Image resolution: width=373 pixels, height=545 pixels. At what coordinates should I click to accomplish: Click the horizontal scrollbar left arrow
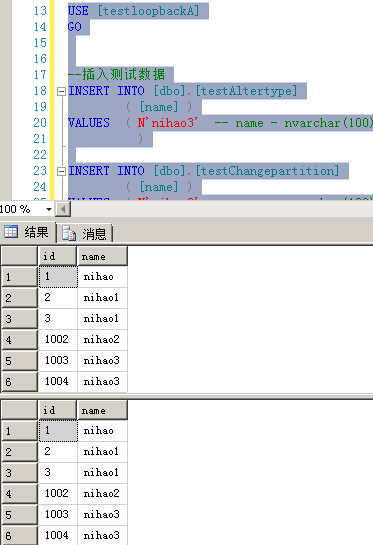click(63, 209)
